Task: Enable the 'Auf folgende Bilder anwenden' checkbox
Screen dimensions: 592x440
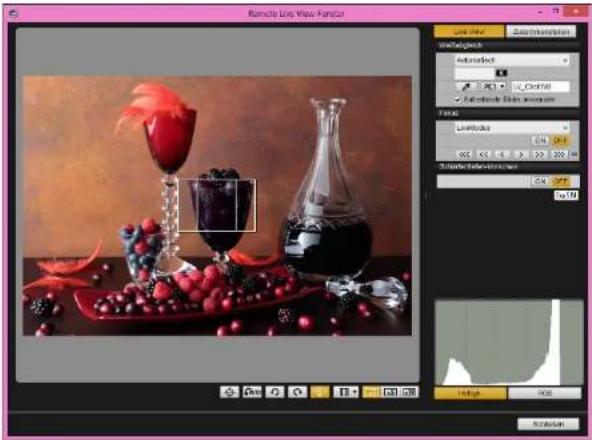Action: tap(458, 100)
